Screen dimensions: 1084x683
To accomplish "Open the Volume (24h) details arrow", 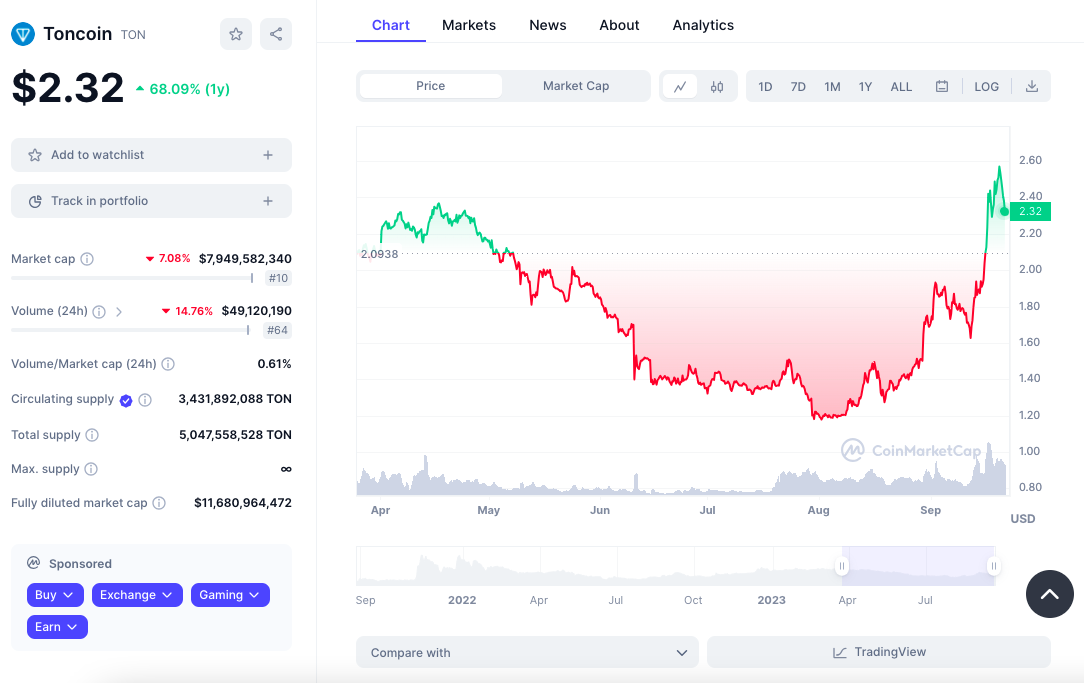I will tap(119, 312).
